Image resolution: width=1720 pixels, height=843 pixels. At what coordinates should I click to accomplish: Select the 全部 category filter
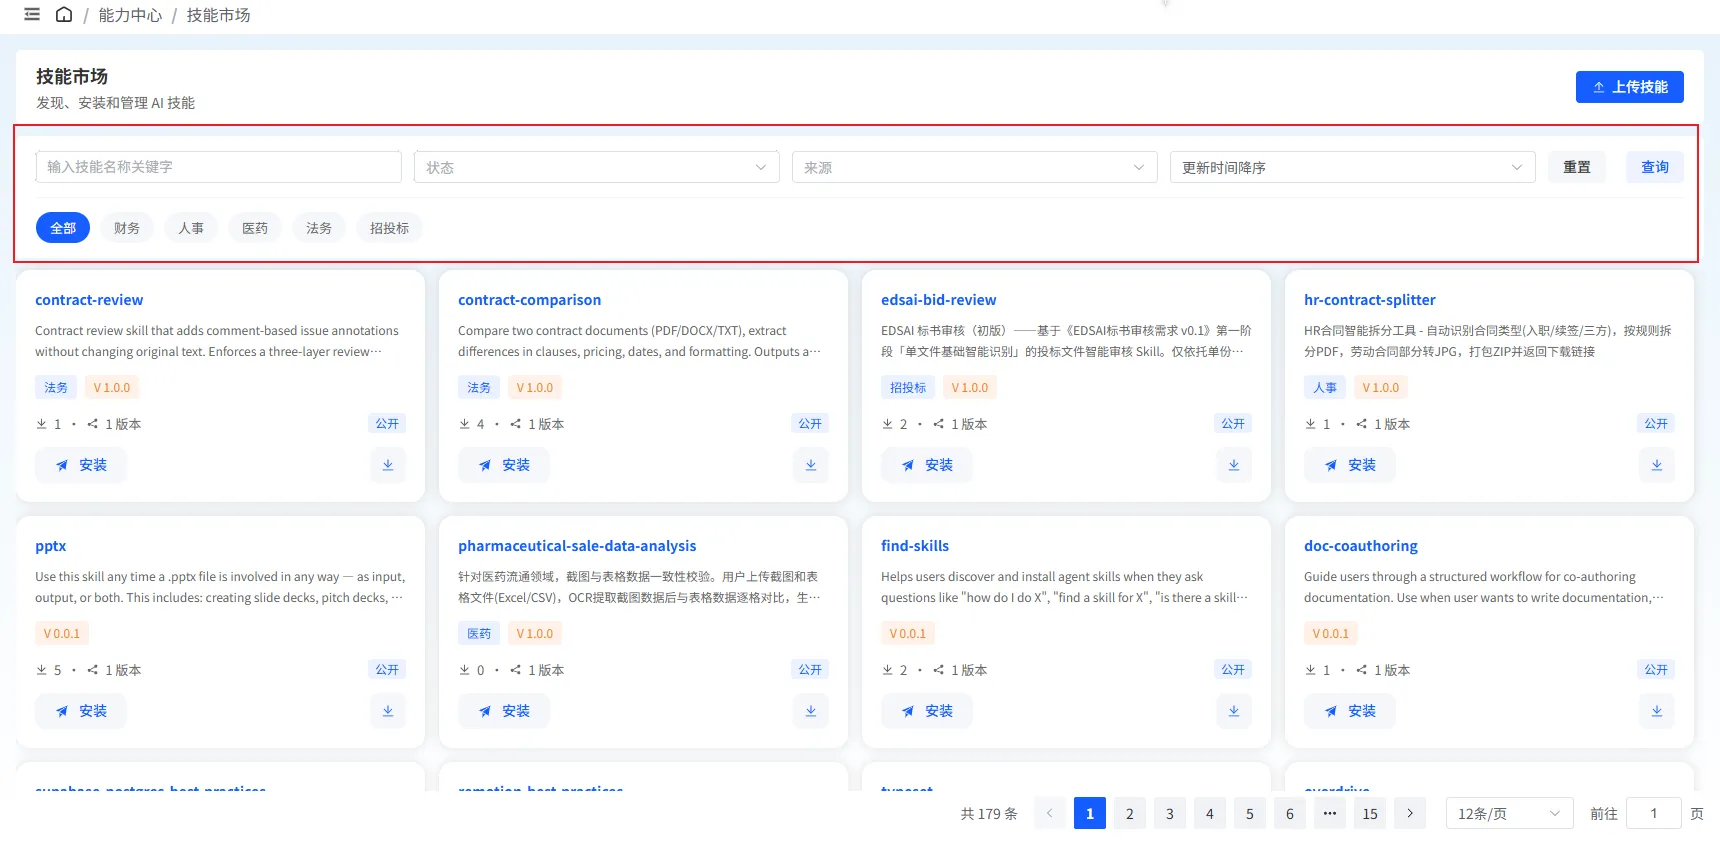click(x=63, y=228)
